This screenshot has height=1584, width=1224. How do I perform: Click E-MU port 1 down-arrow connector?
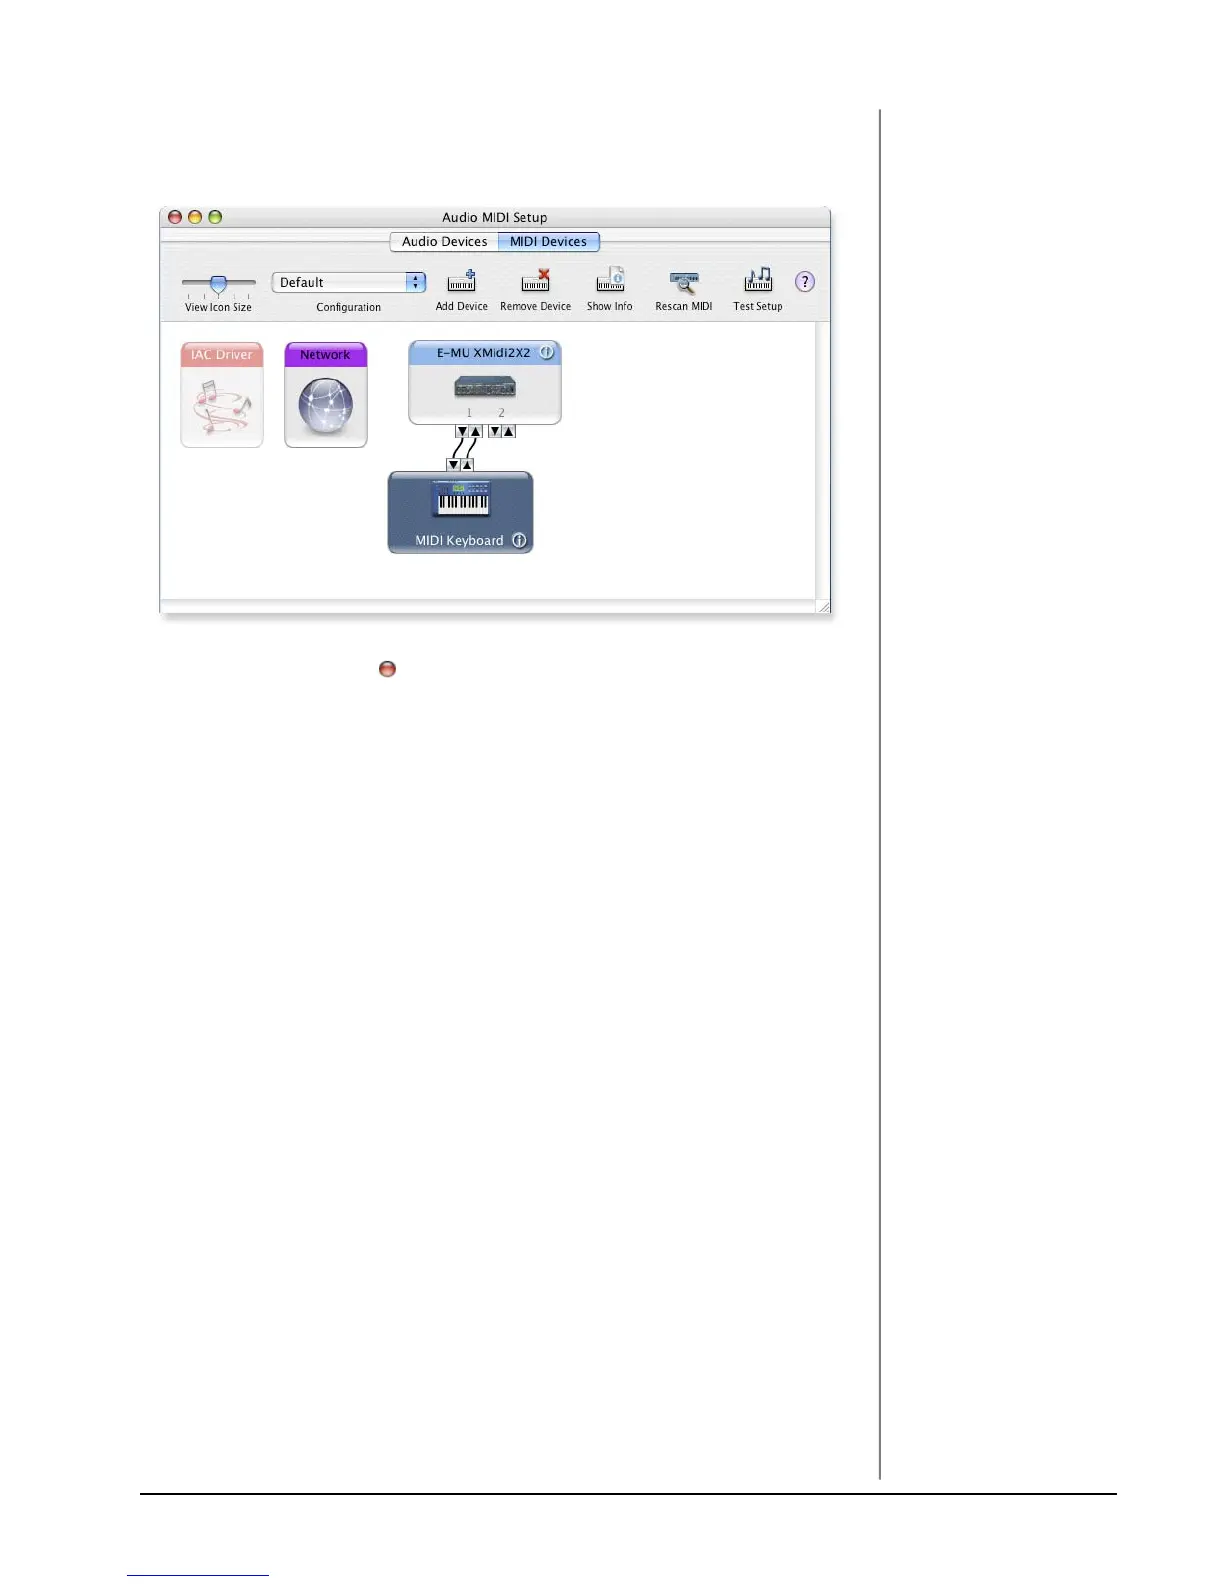pos(462,432)
